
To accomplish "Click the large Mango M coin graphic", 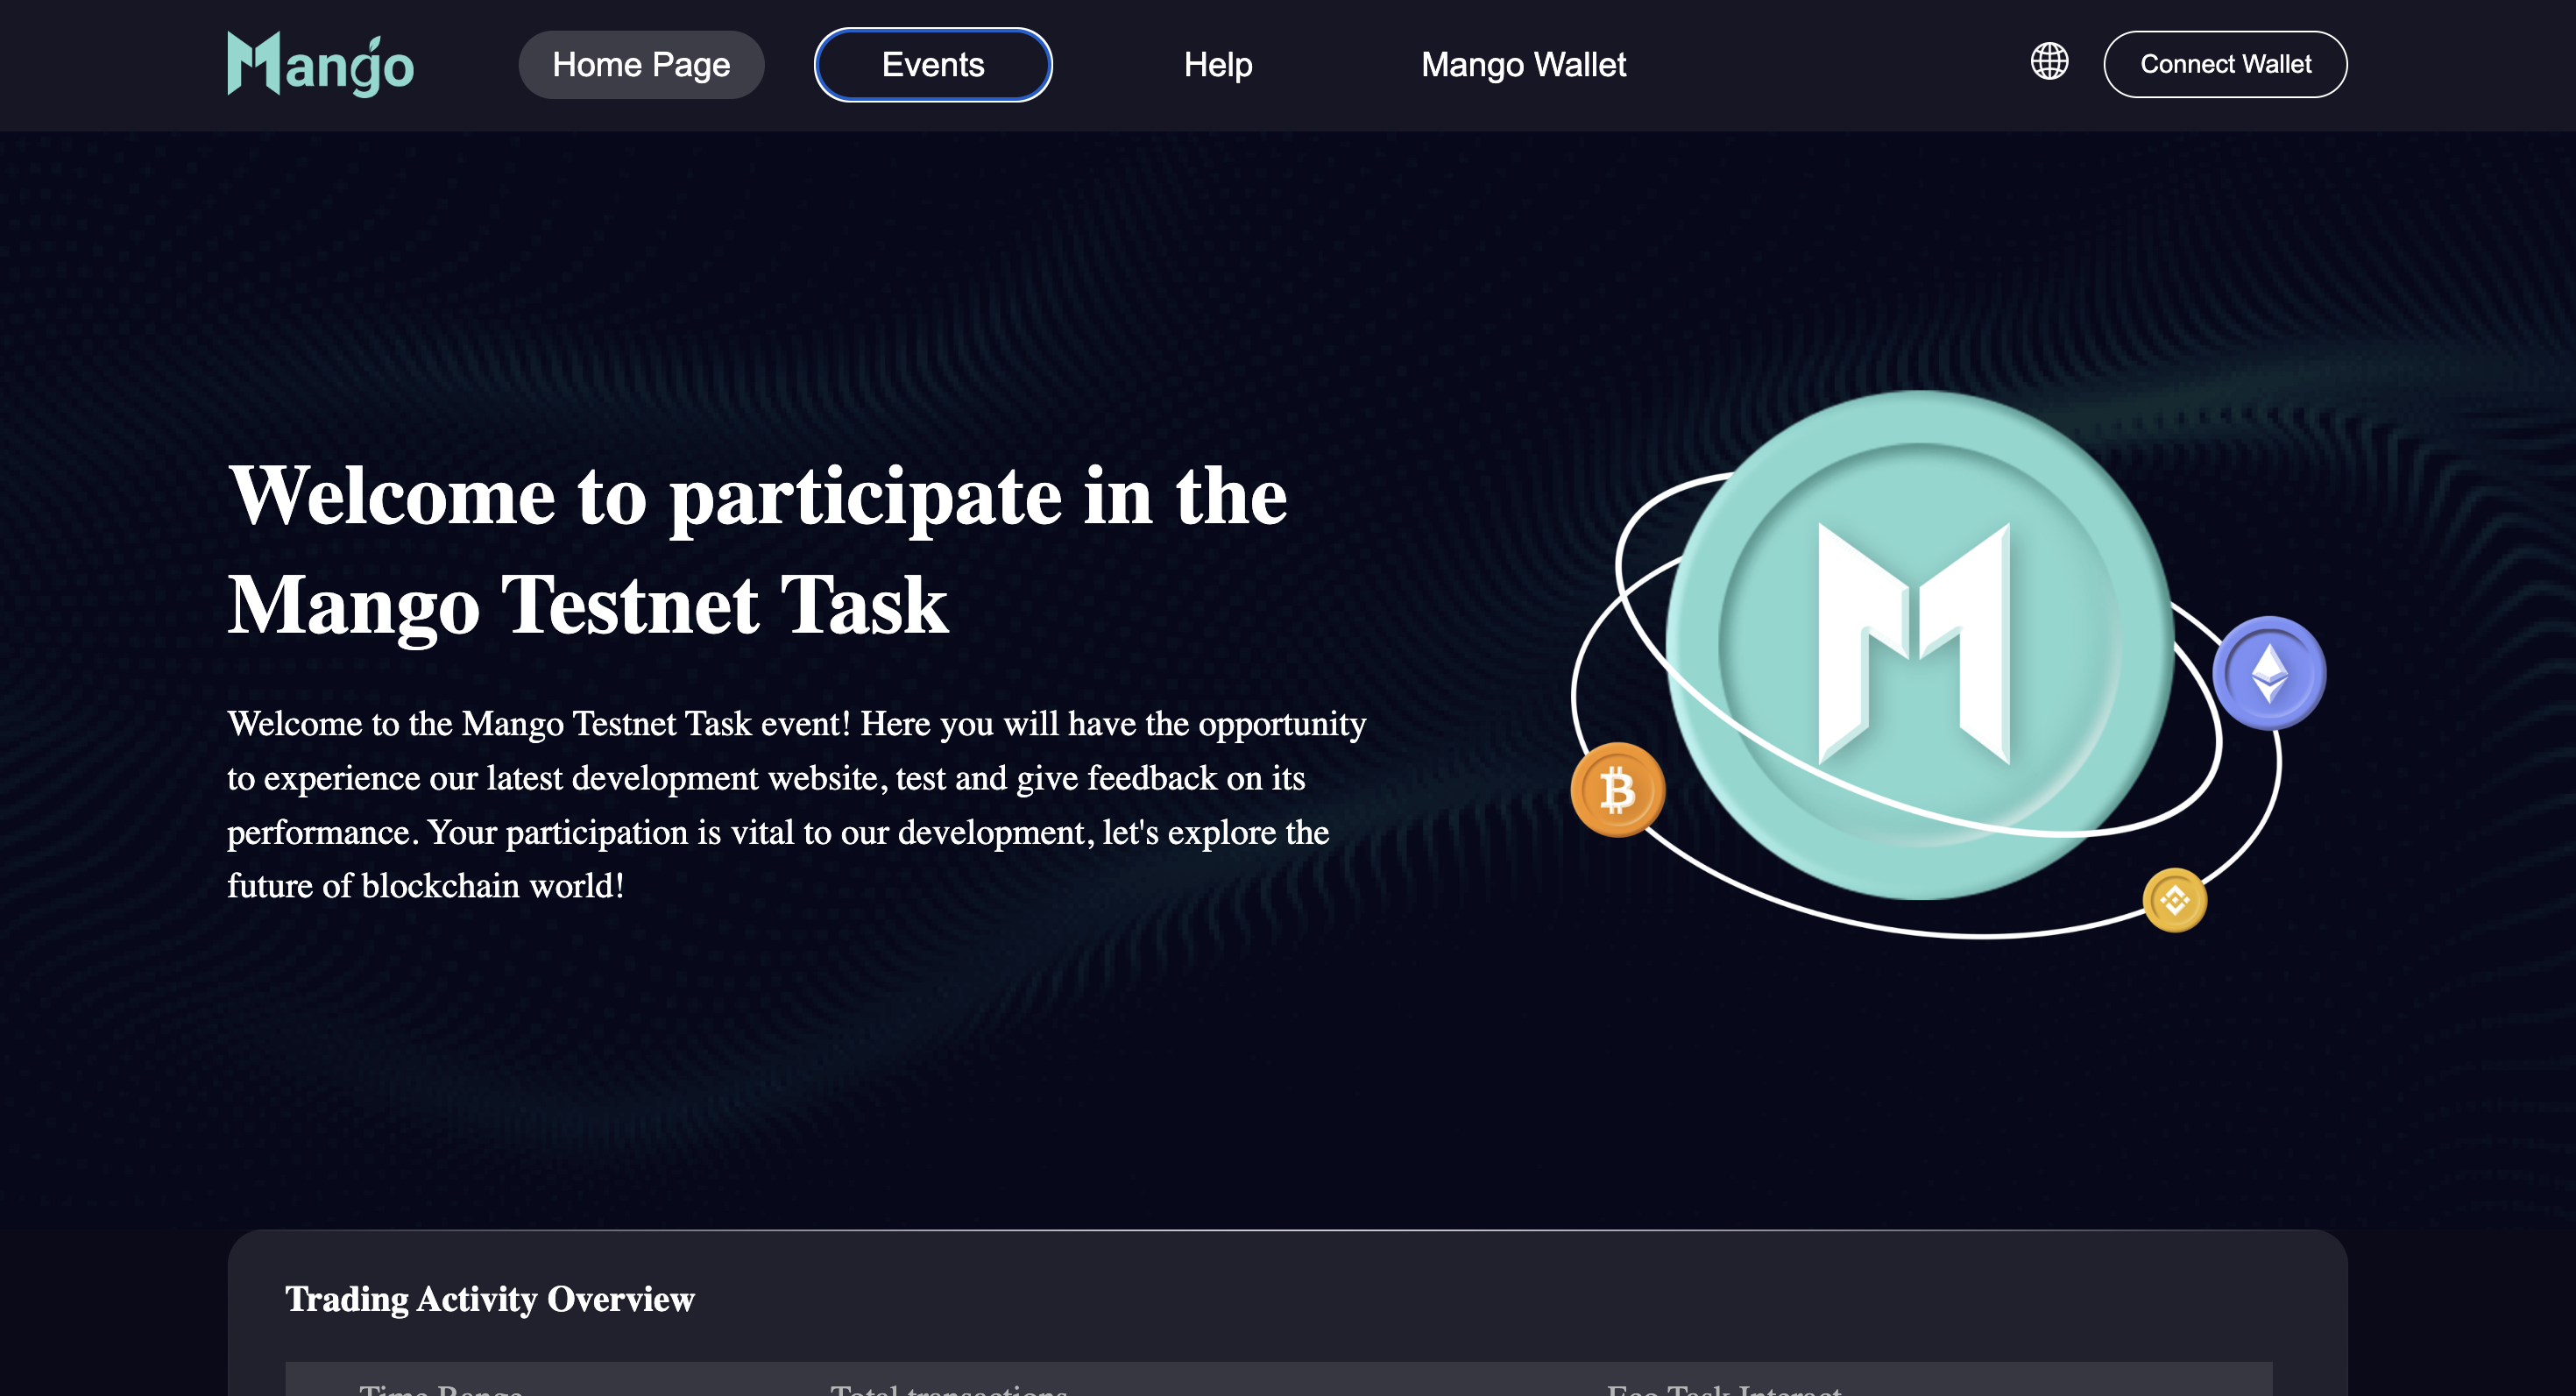I will (1919, 645).
